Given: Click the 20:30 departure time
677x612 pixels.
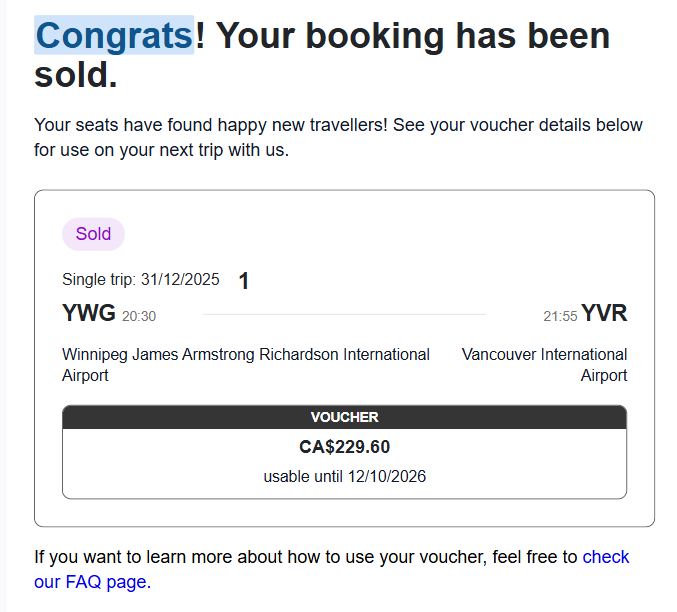Looking at the screenshot, I should [x=139, y=316].
